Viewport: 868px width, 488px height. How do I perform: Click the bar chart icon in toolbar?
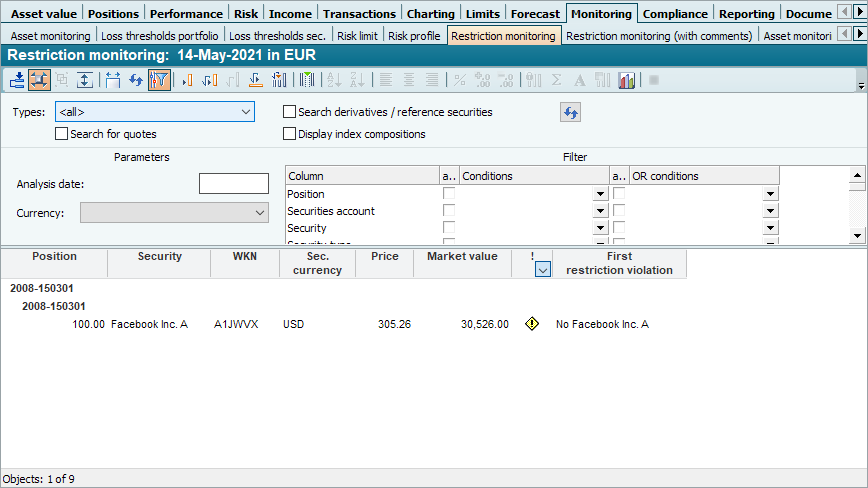click(627, 80)
